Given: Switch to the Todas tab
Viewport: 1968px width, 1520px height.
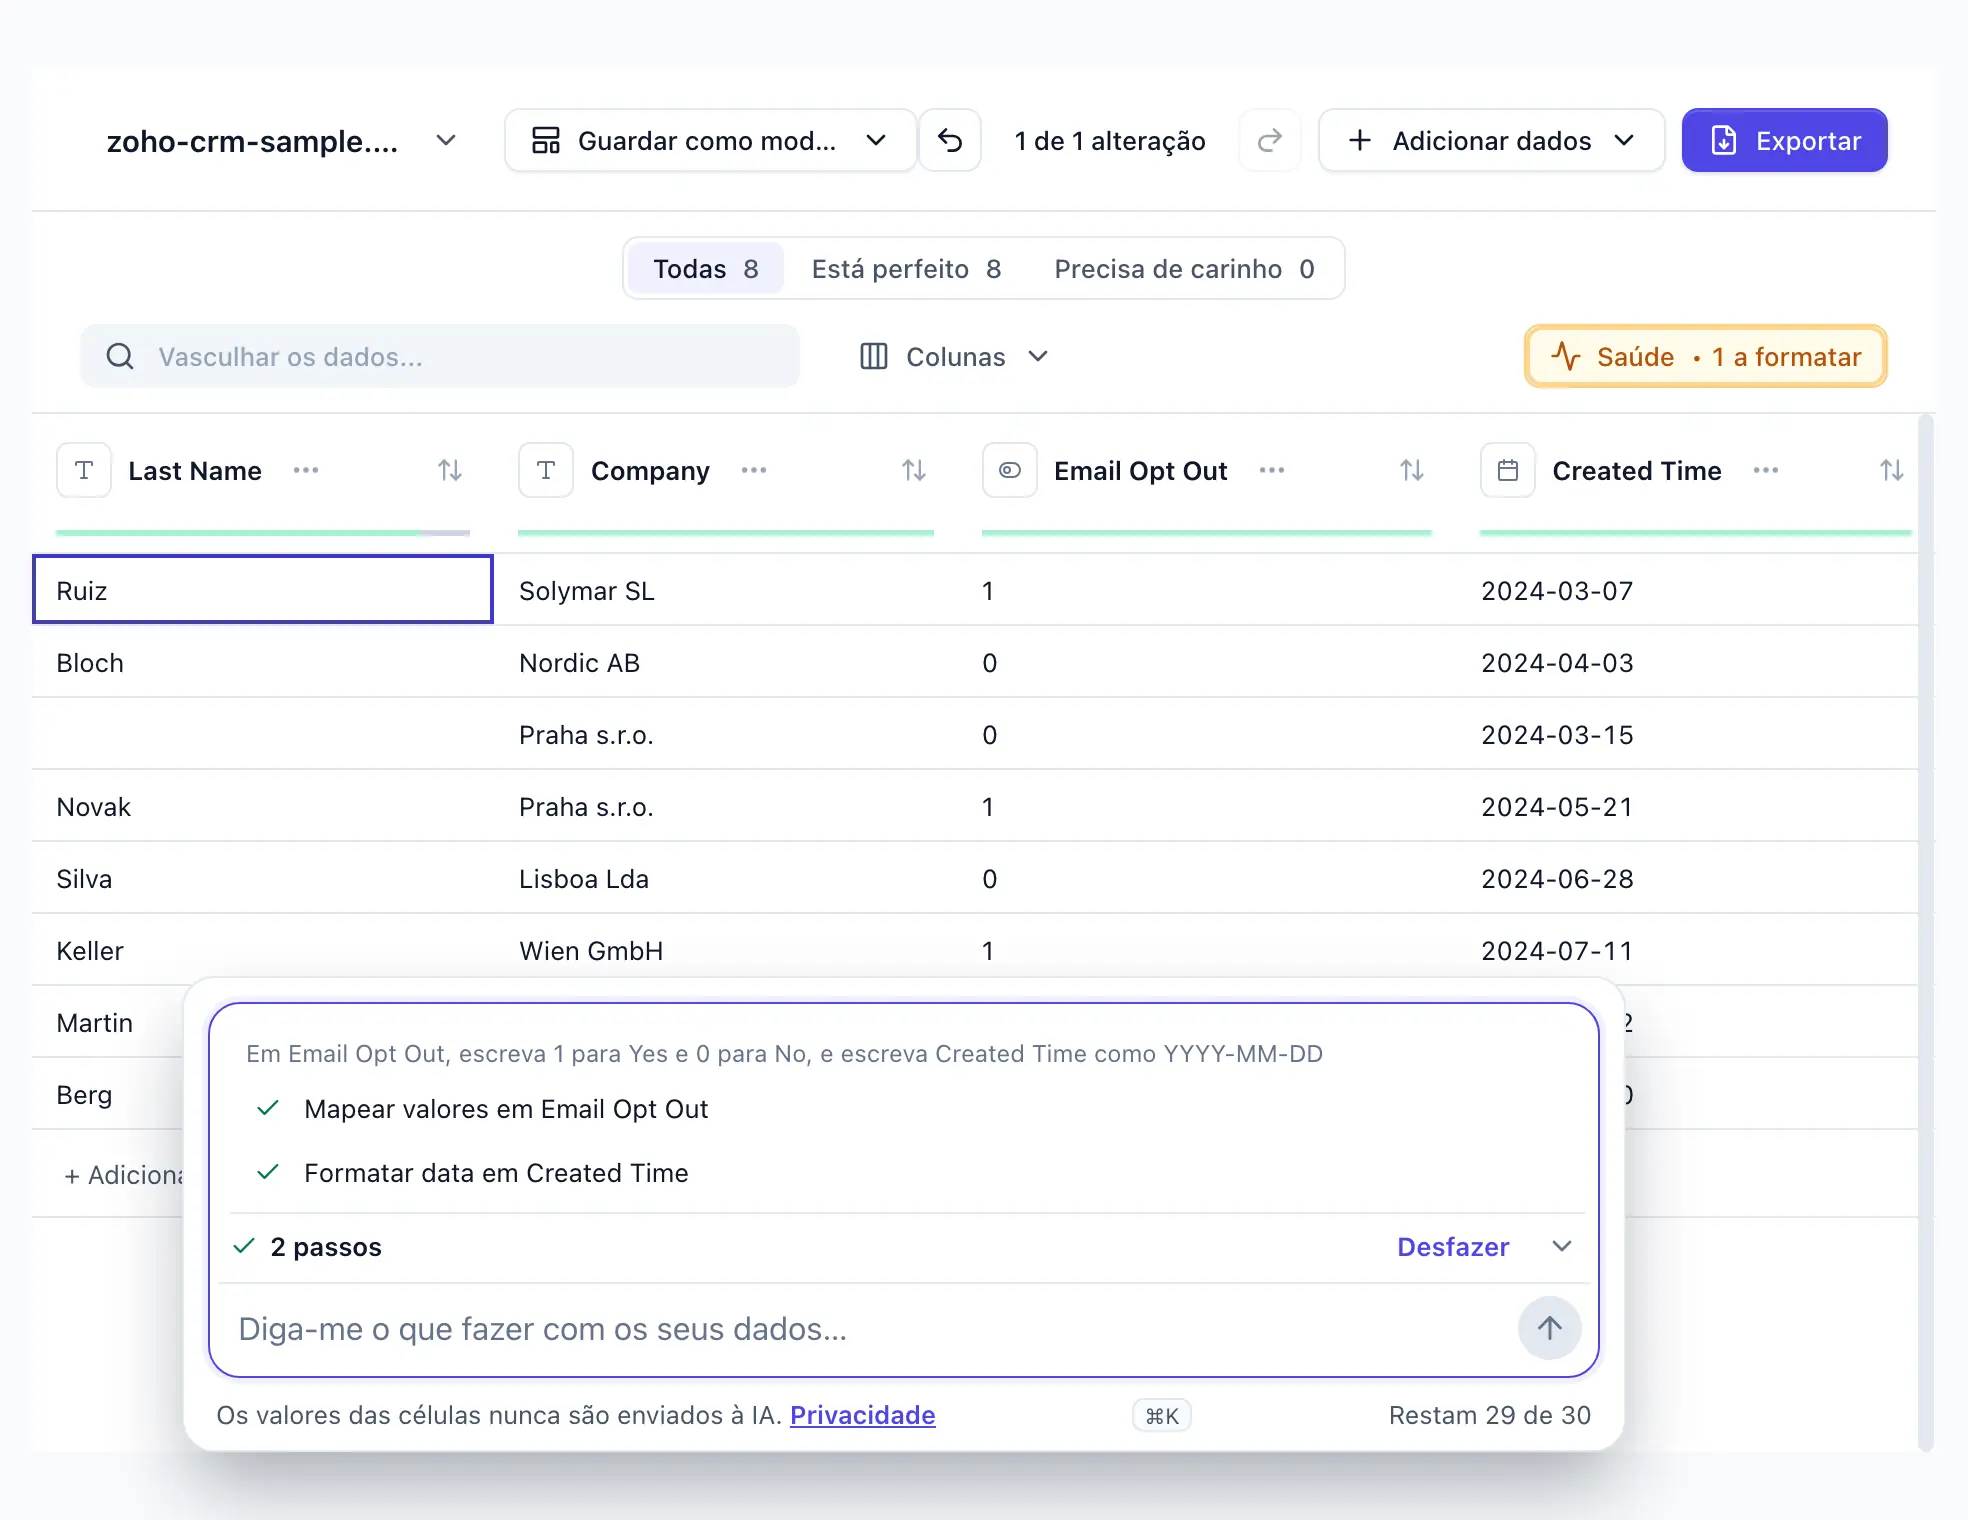Looking at the screenshot, I should (x=706, y=269).
